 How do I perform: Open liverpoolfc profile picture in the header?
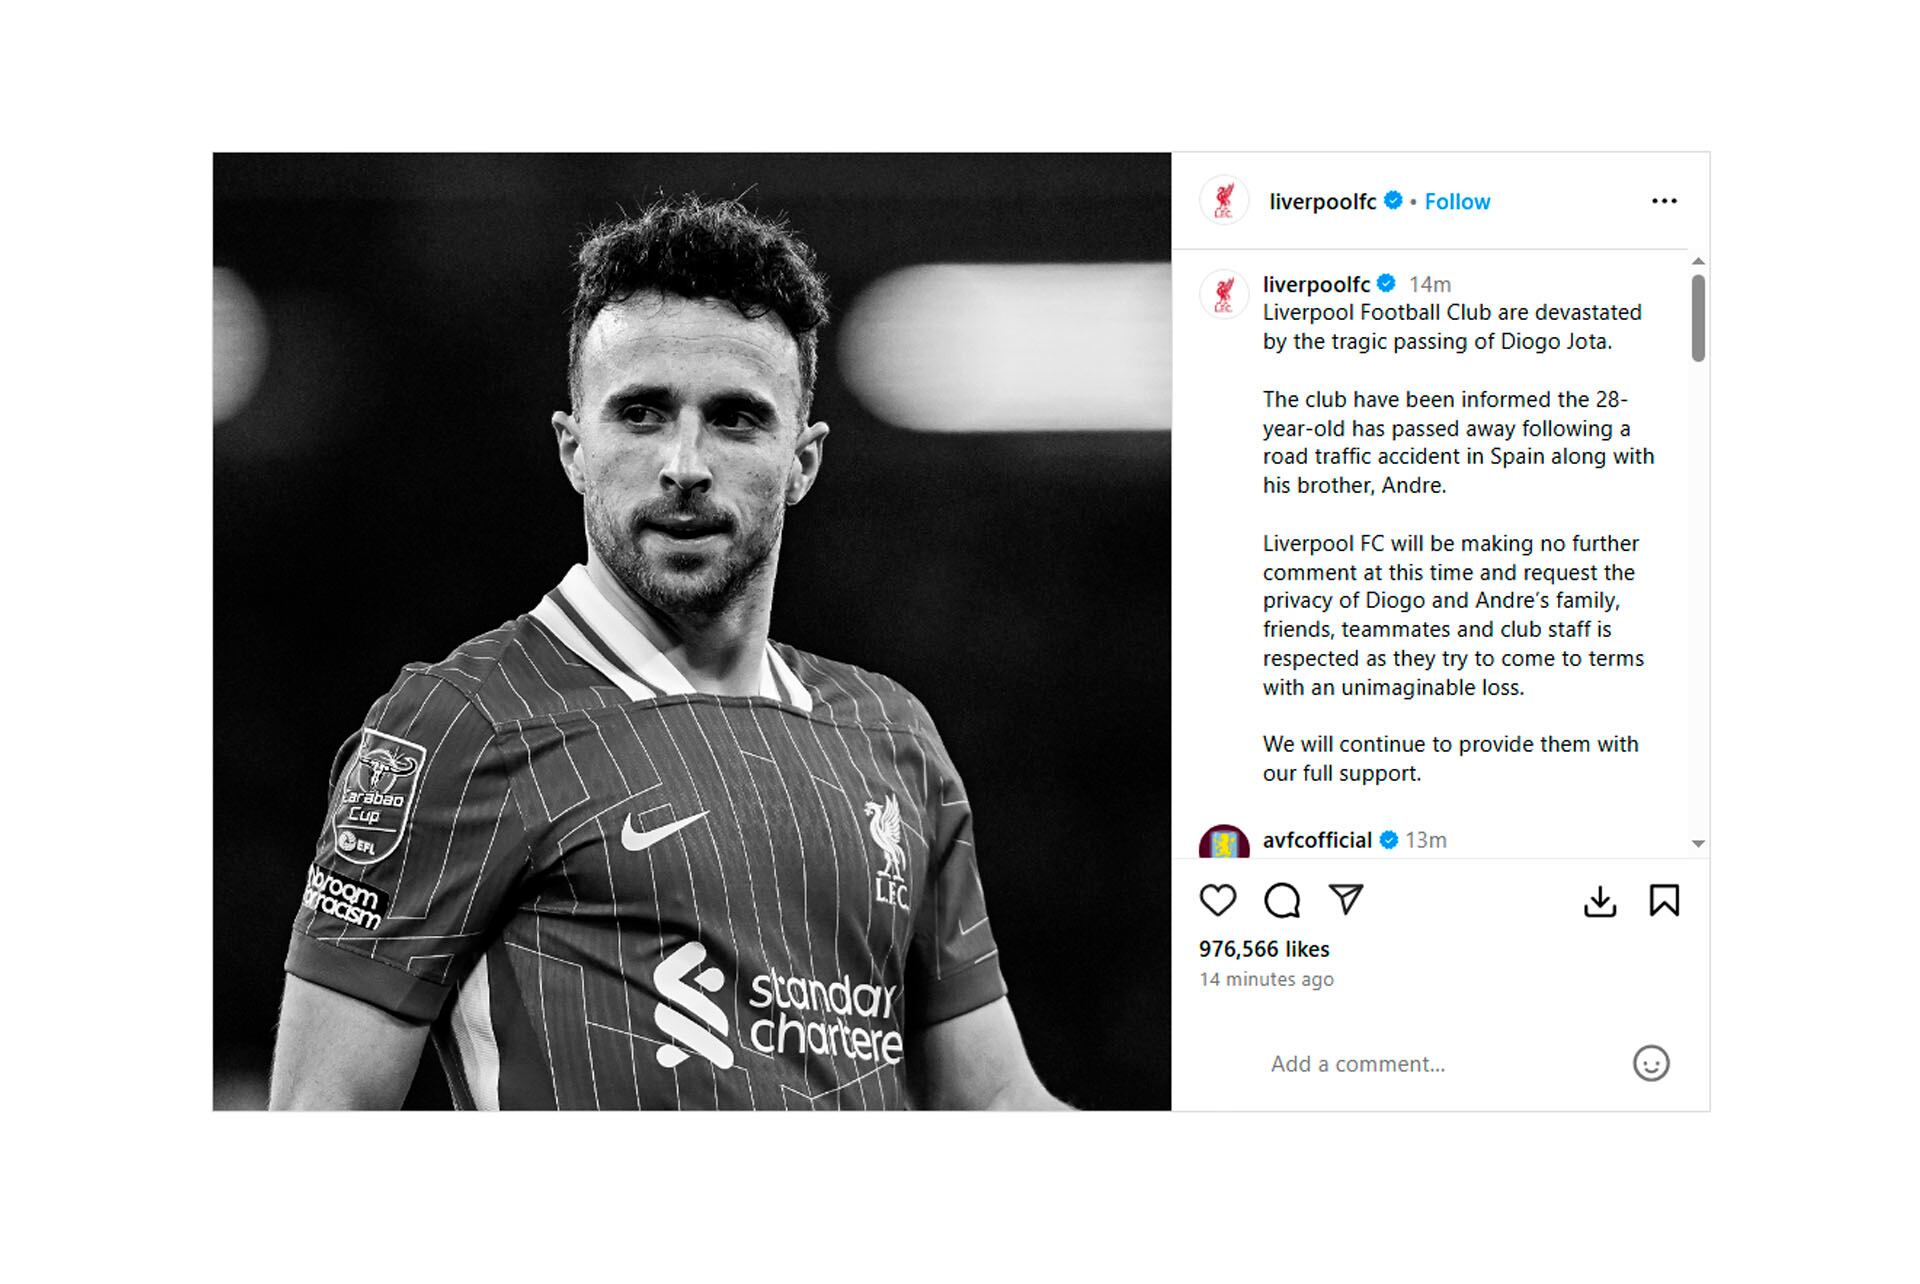(x=1224, y=201)
